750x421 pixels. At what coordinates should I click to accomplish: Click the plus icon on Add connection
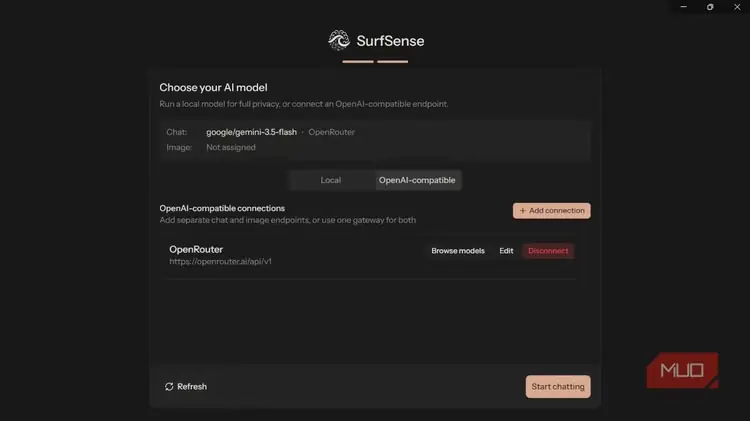pyautogui.click(x=522, y=210)
